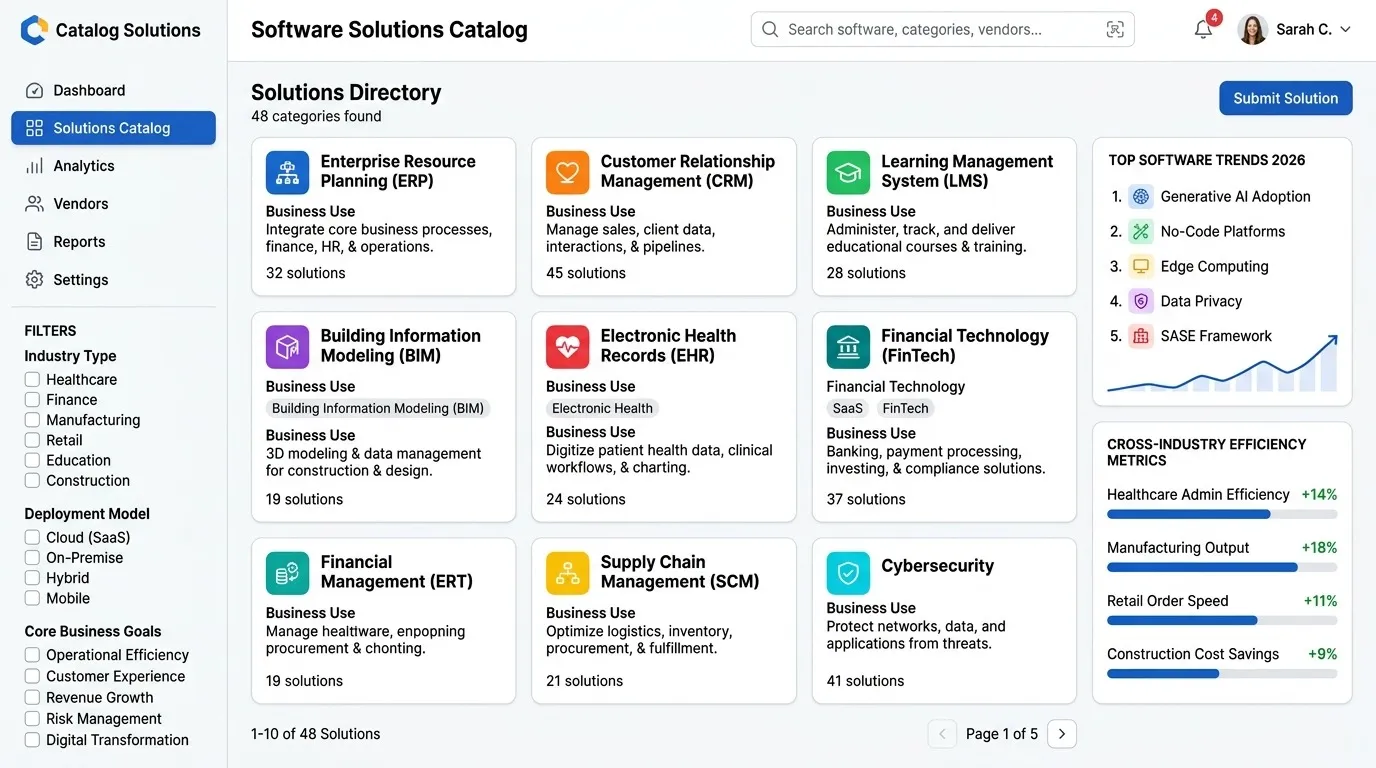Click the Construction Cost Savings progress bar
The image size is (1376, 768).
[1222, 674]
